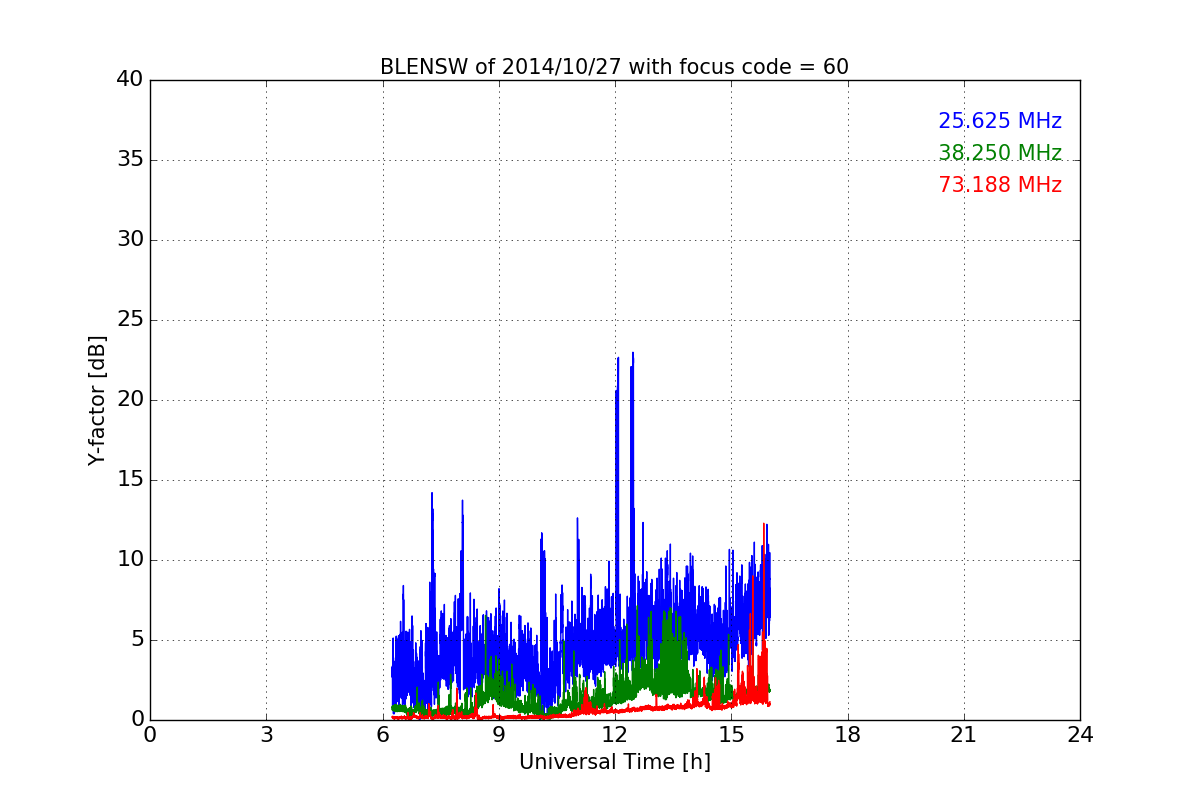Click the y-axis tick label 30

click(130, 240)
